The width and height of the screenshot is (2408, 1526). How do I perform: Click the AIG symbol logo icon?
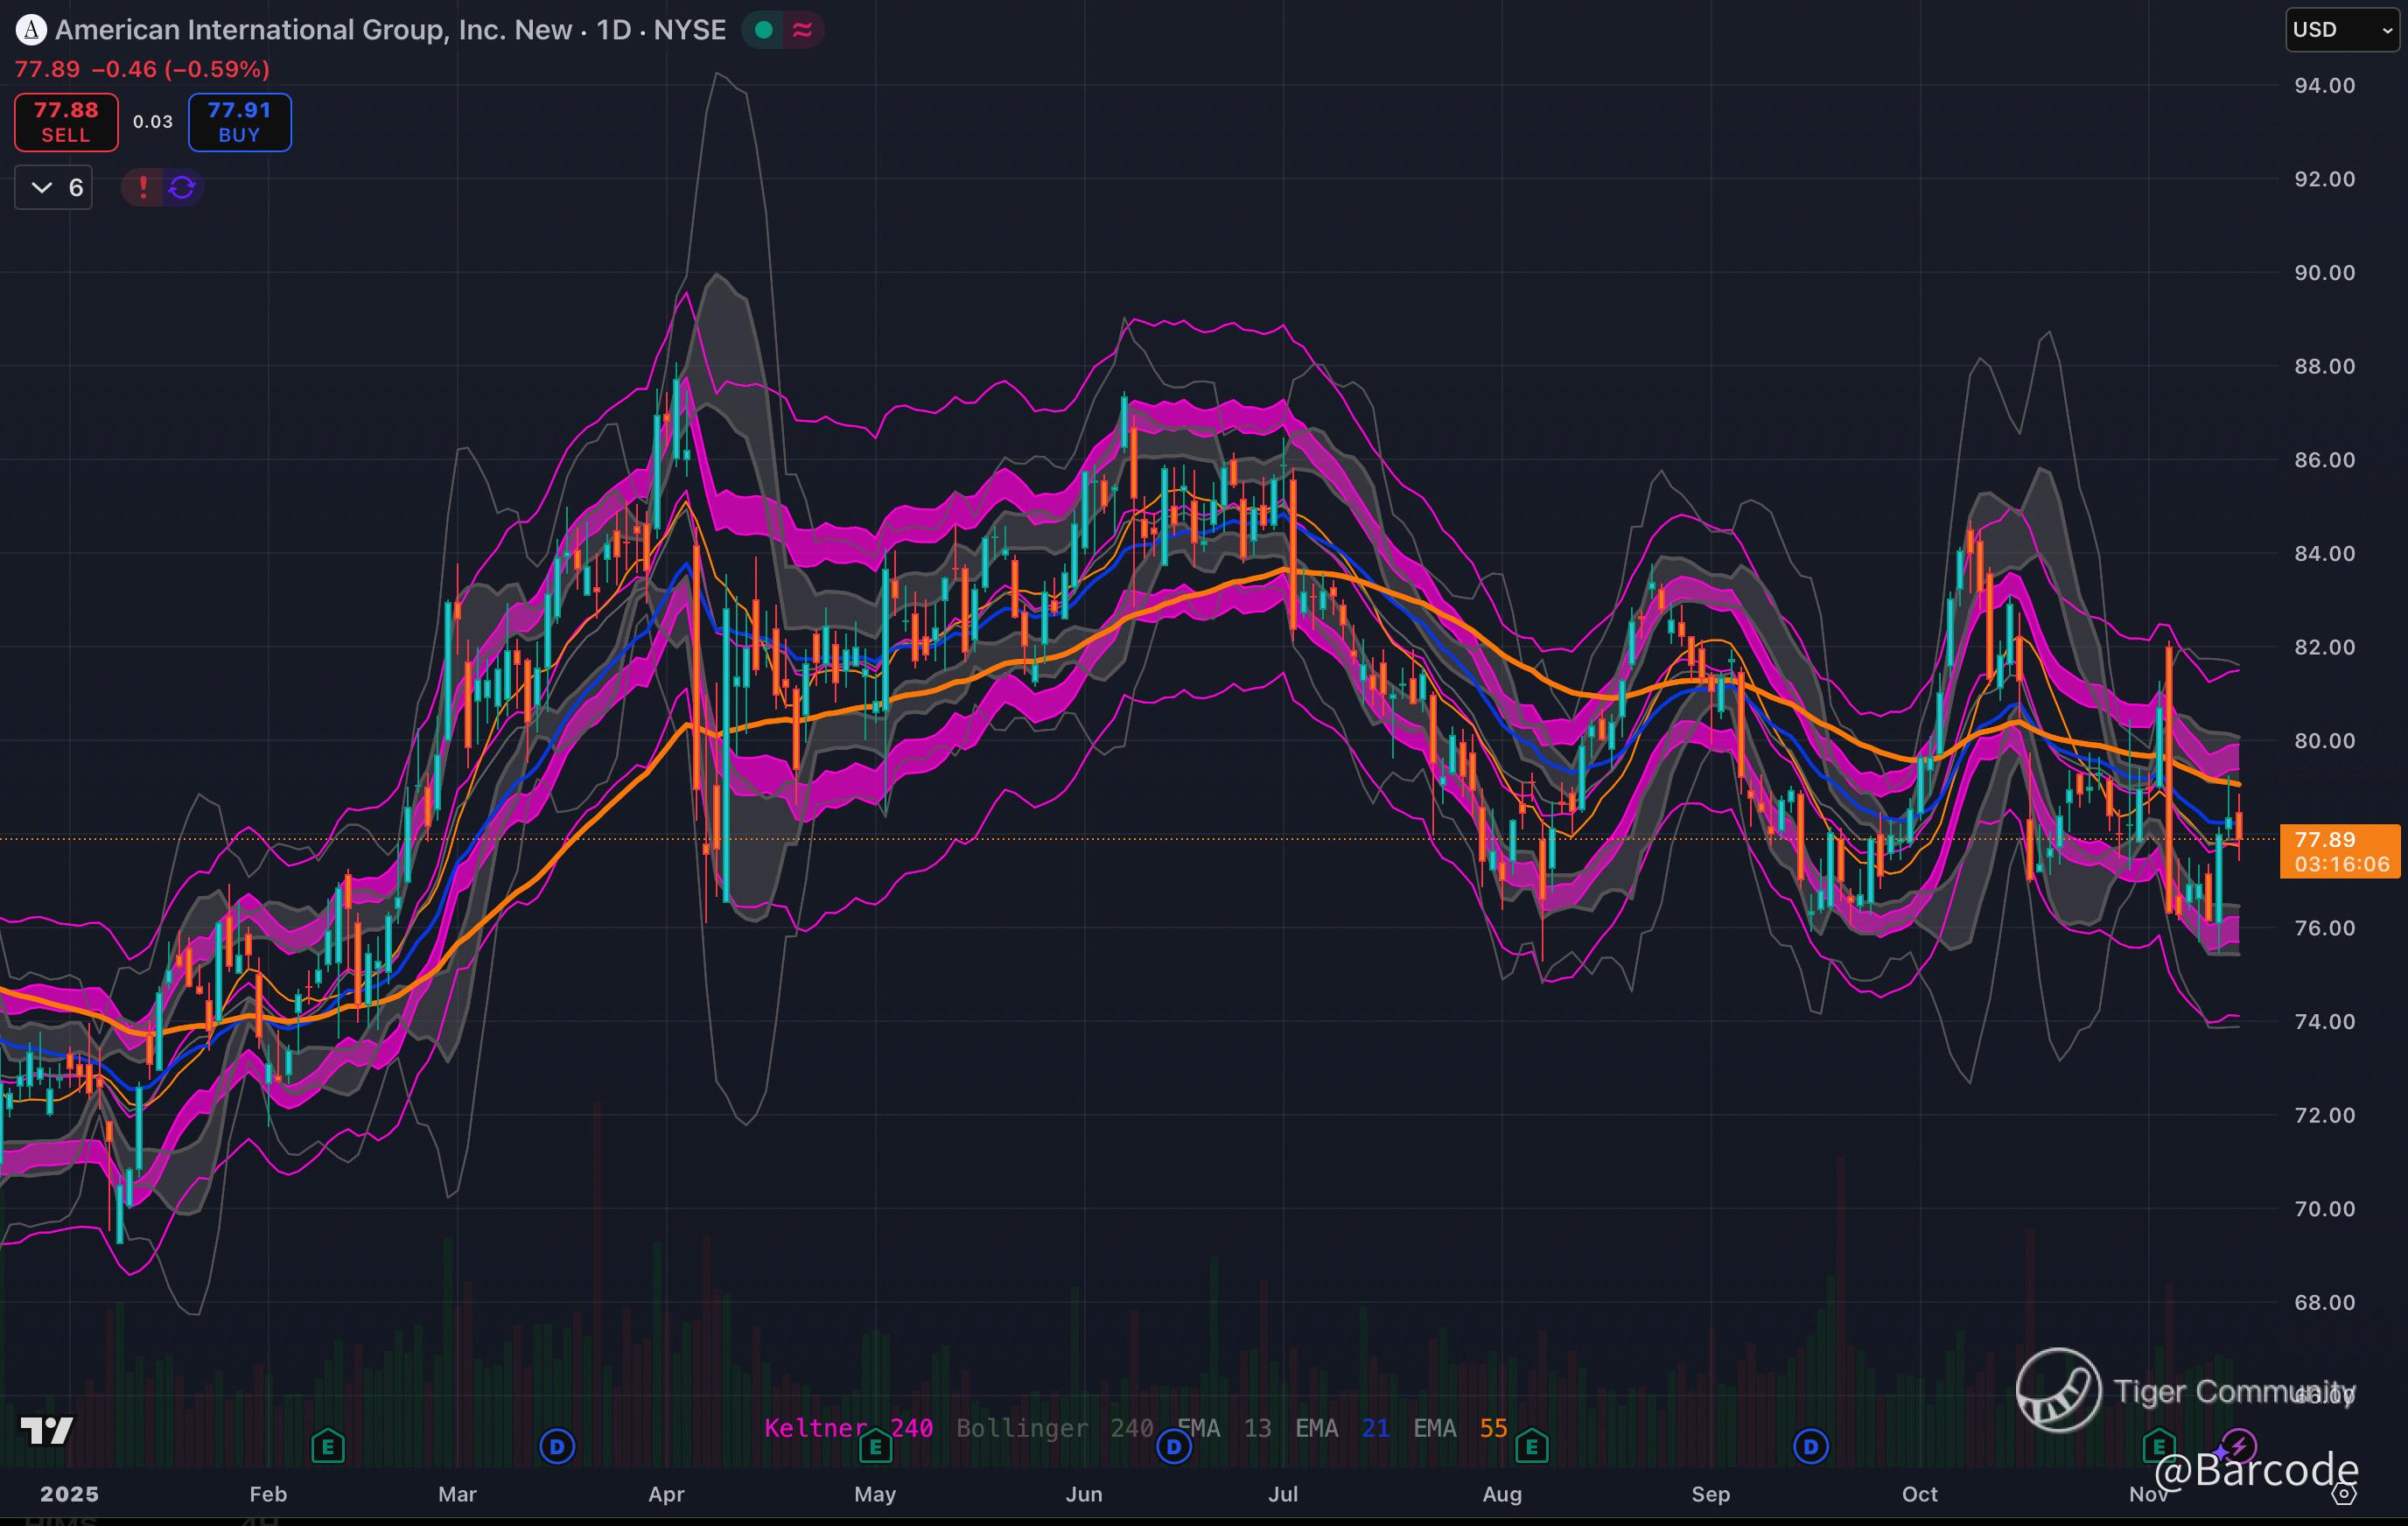click(31, 30)
